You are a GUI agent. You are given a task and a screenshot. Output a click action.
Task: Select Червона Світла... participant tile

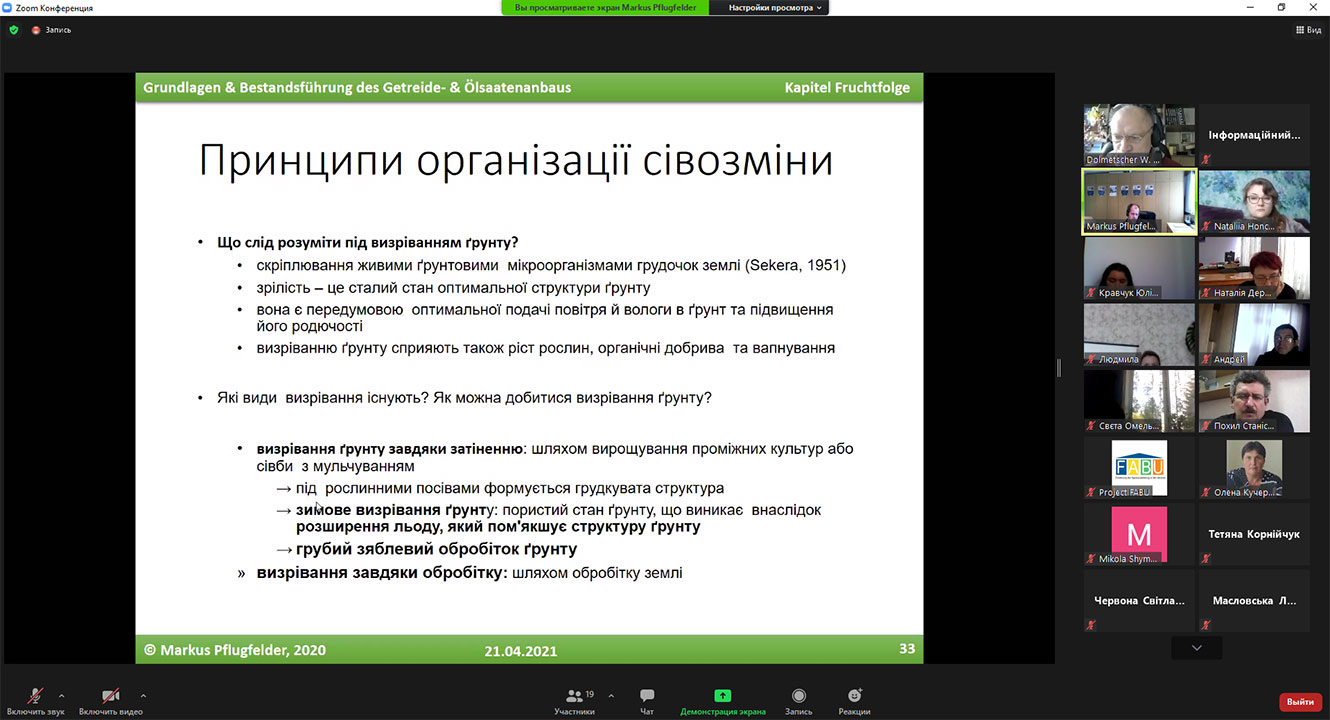pos(1139,601)
